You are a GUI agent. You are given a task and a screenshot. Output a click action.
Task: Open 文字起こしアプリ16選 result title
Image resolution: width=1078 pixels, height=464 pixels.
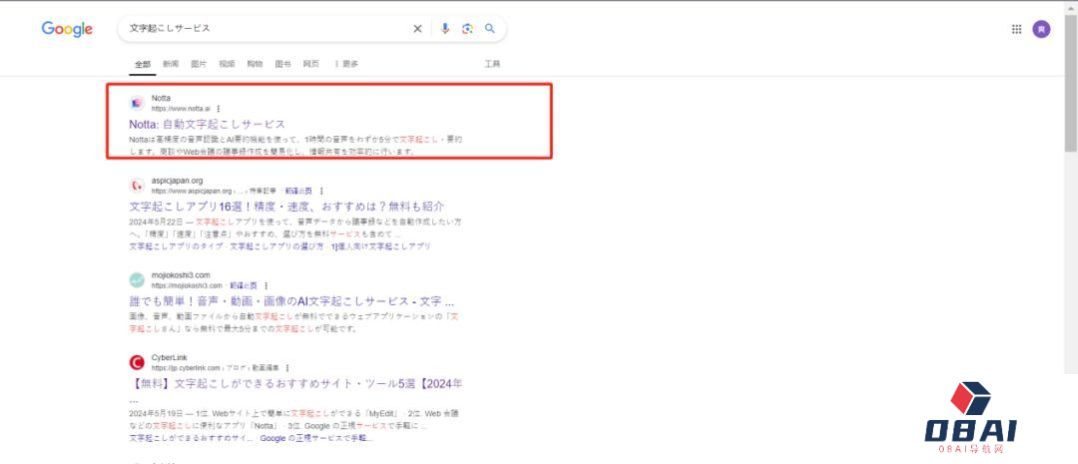pyautogui.click(x=287, y=206)
